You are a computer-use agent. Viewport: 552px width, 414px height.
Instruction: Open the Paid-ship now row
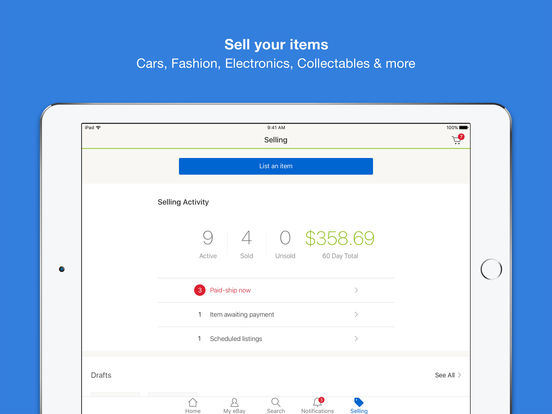tap(276, 290)
